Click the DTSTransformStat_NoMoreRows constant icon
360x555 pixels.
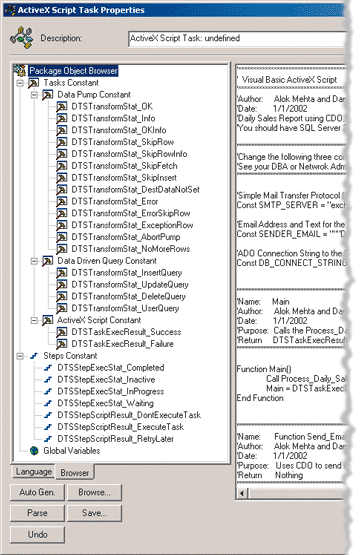point(62,249)
